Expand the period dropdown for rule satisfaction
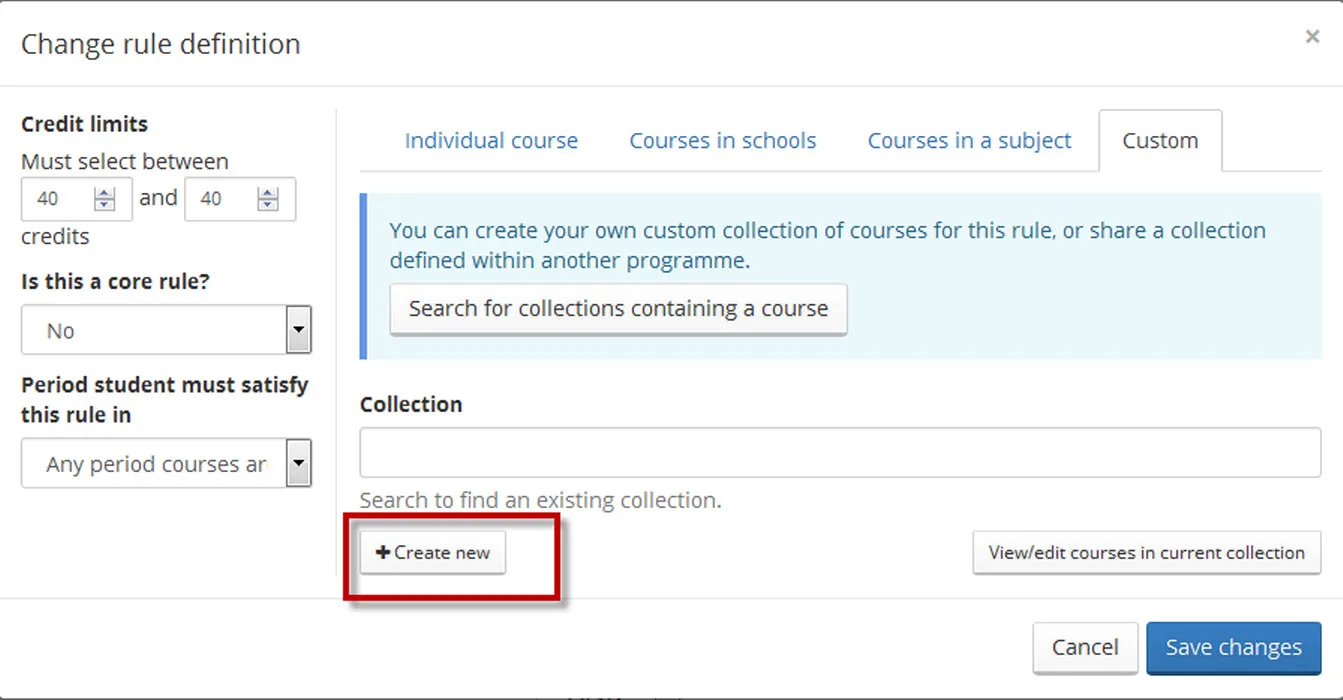This screenshot has width=1343, height=700. [x=166, y=463]
